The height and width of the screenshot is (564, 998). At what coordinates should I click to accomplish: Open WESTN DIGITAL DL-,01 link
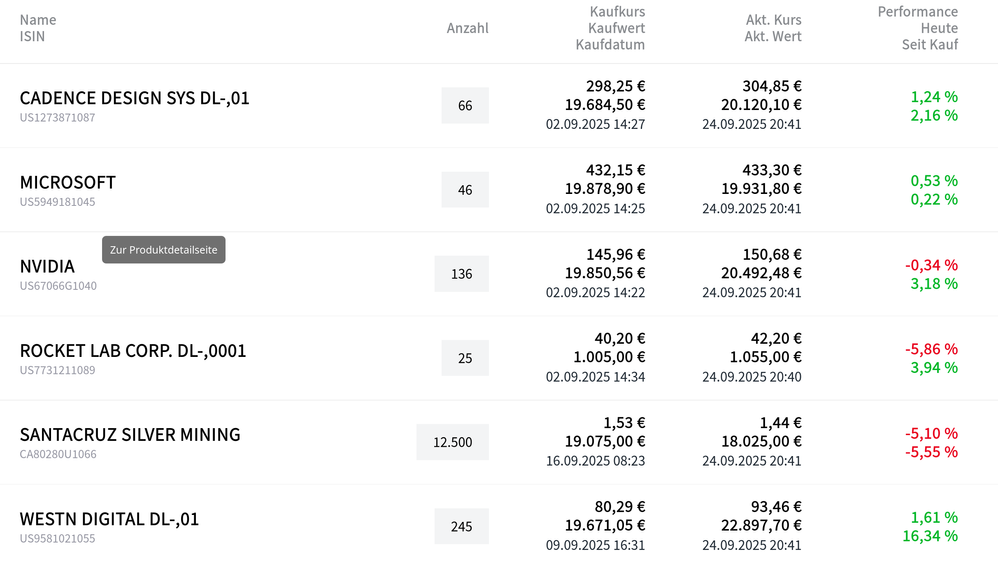(109, 519)
